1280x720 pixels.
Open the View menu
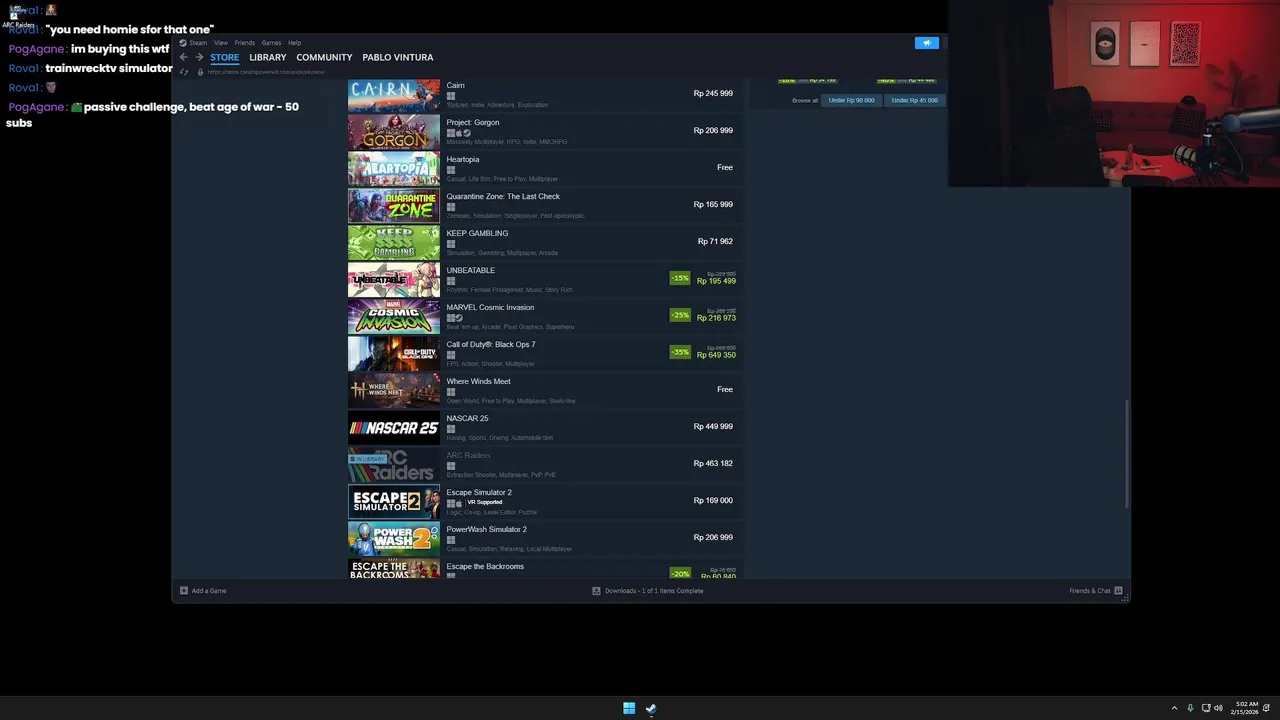[x=221, y=43]
